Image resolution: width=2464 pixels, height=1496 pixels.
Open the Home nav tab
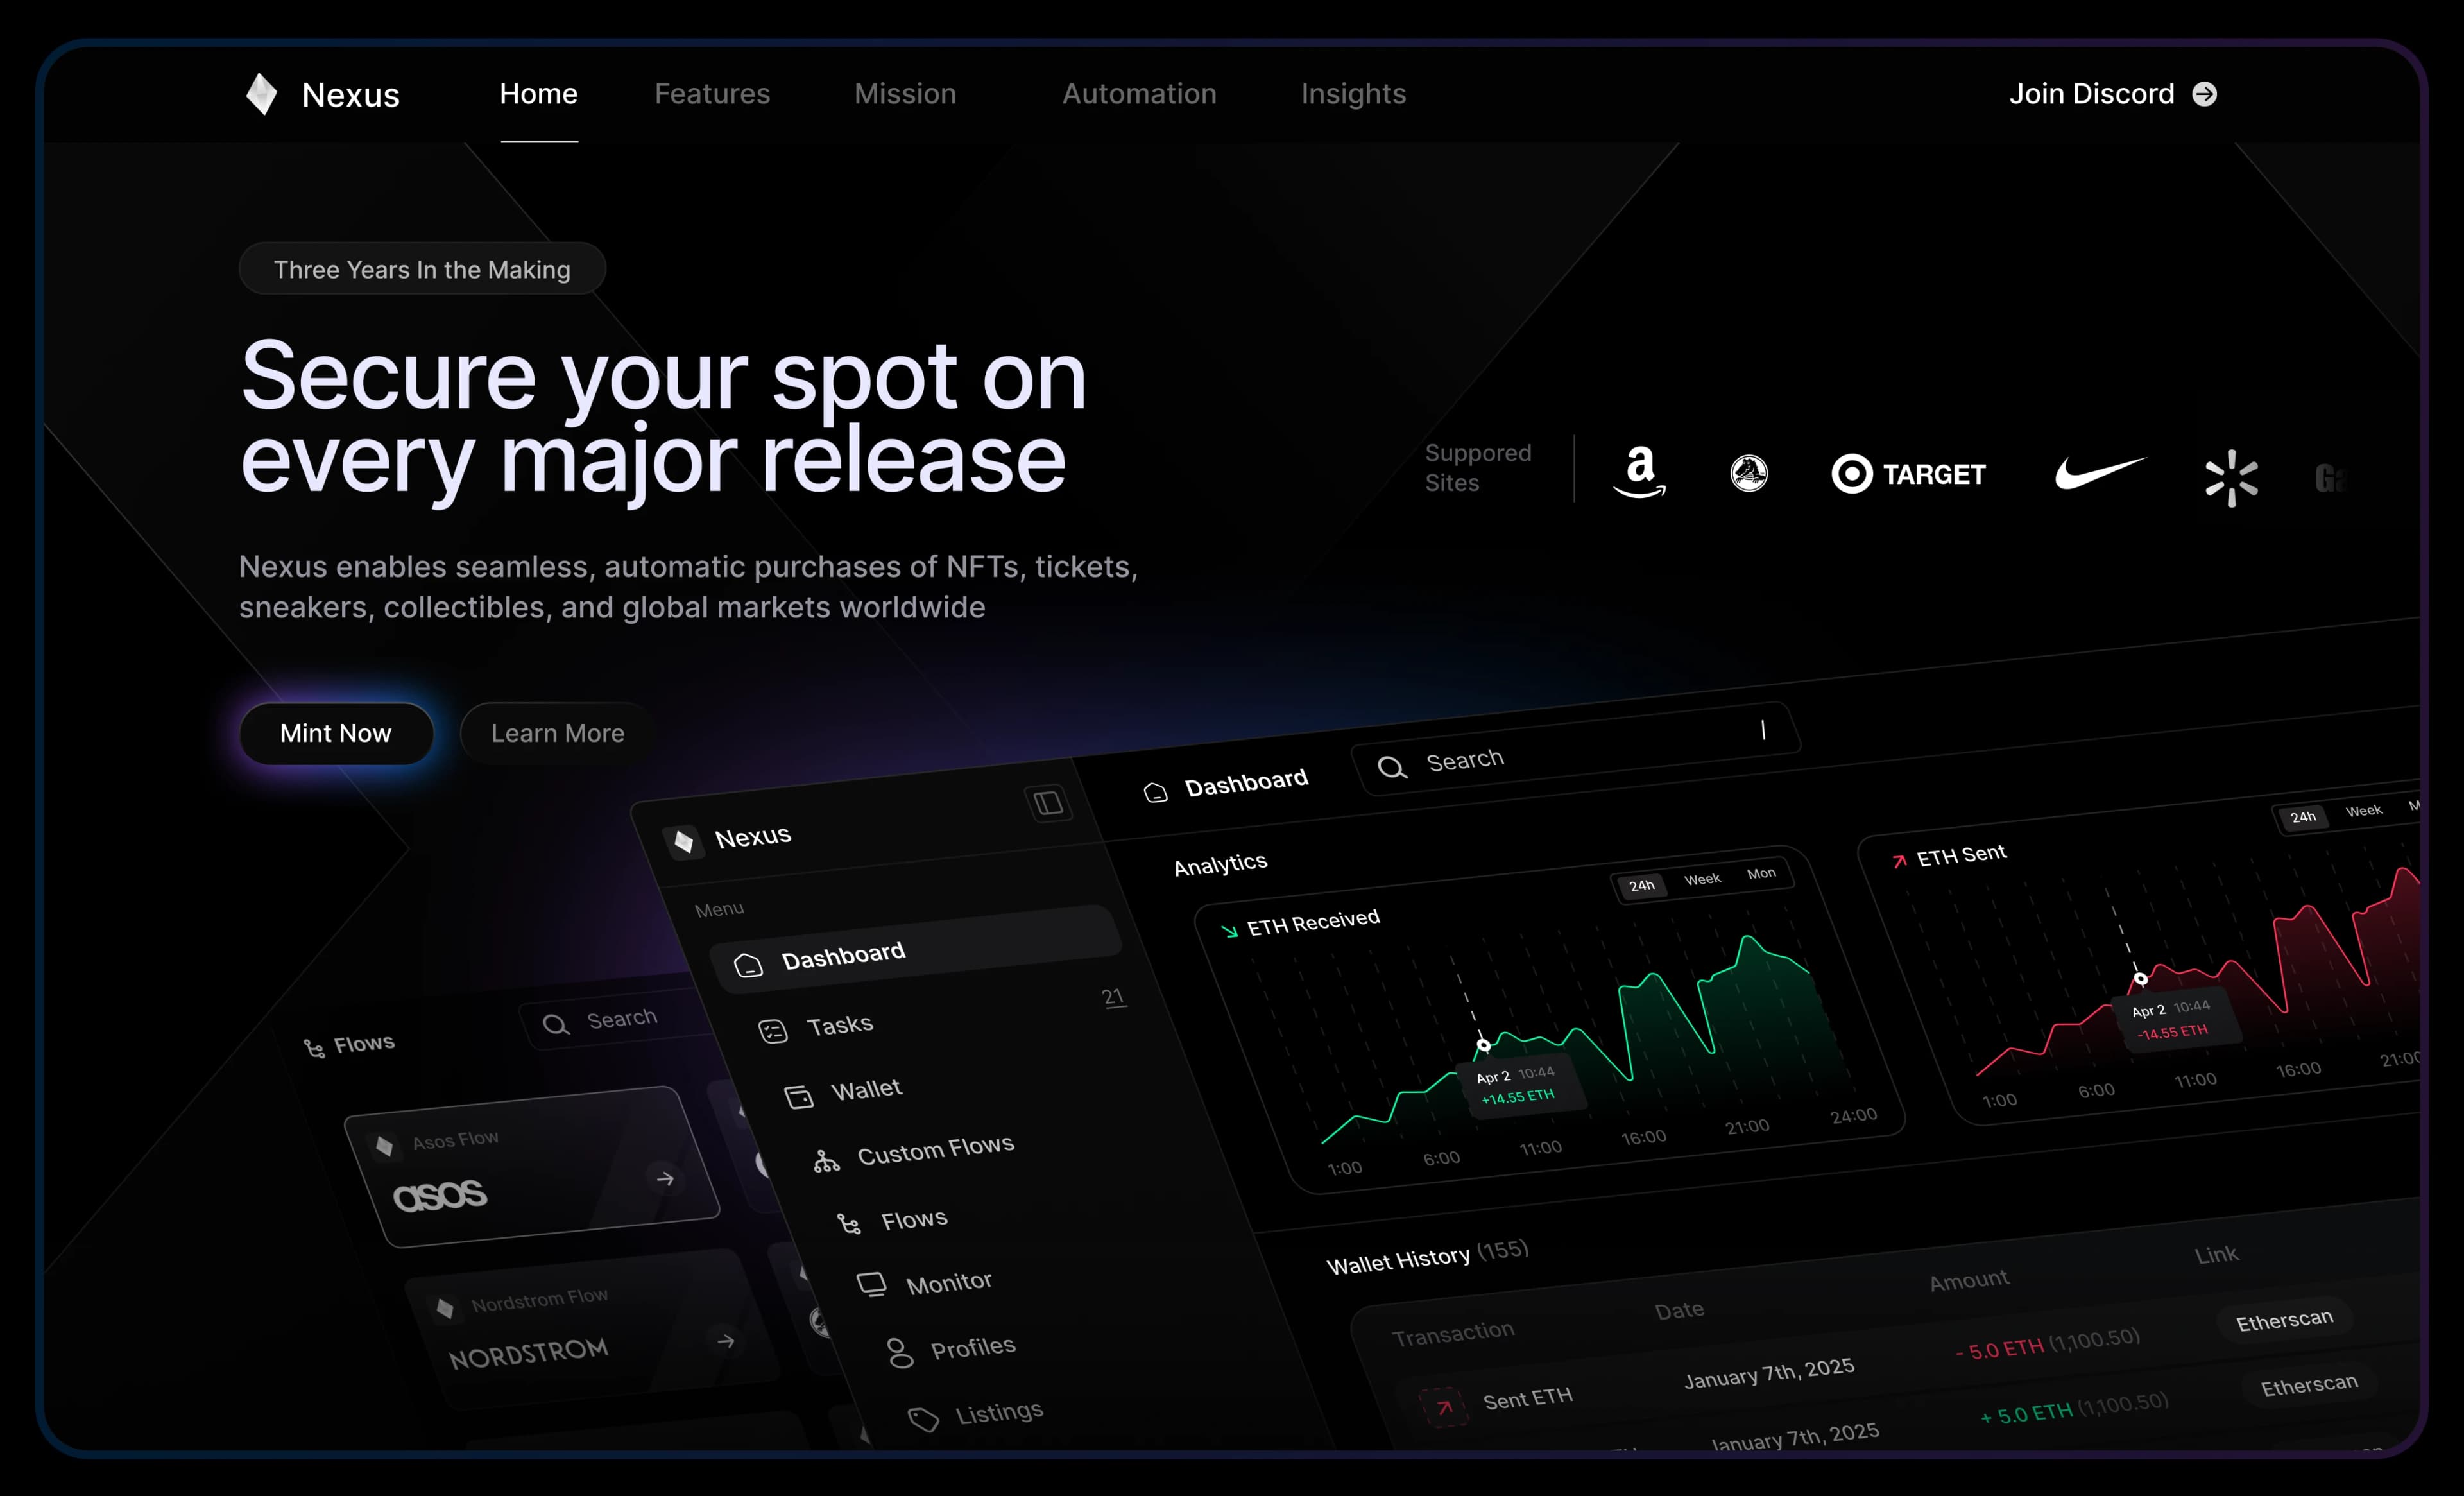pos(539,94)
